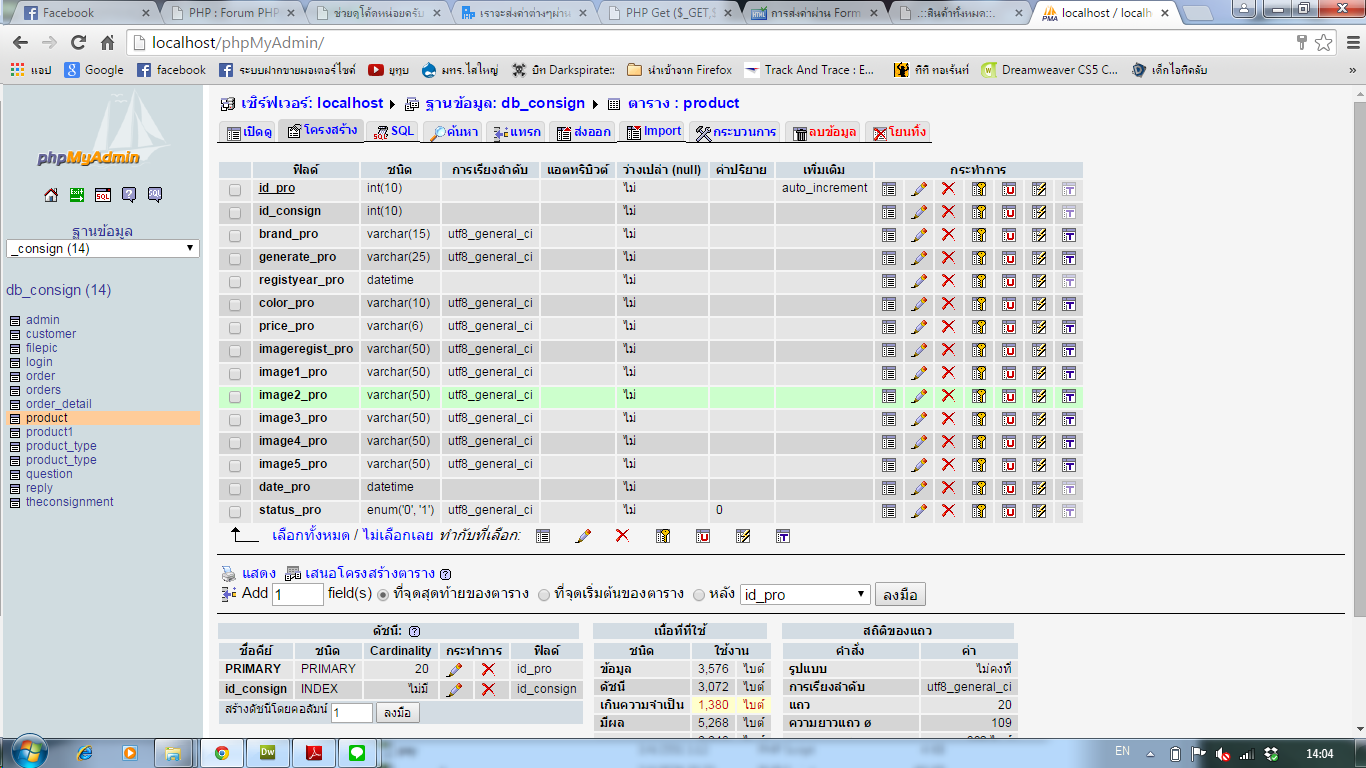Click ลงมือ button next to Add fields
Viewport: 1366px width, 768px height.
[900, 595]
